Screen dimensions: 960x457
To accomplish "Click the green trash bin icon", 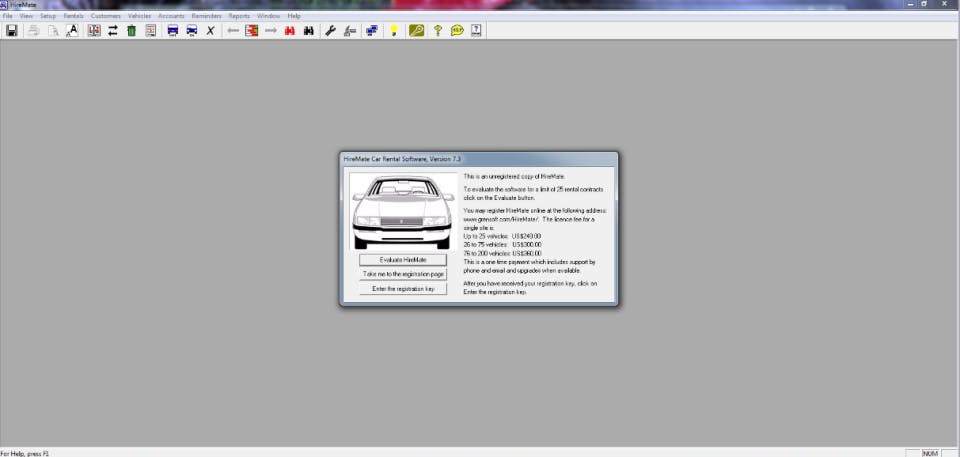I will pyautogui.click(x=132, y=31).
